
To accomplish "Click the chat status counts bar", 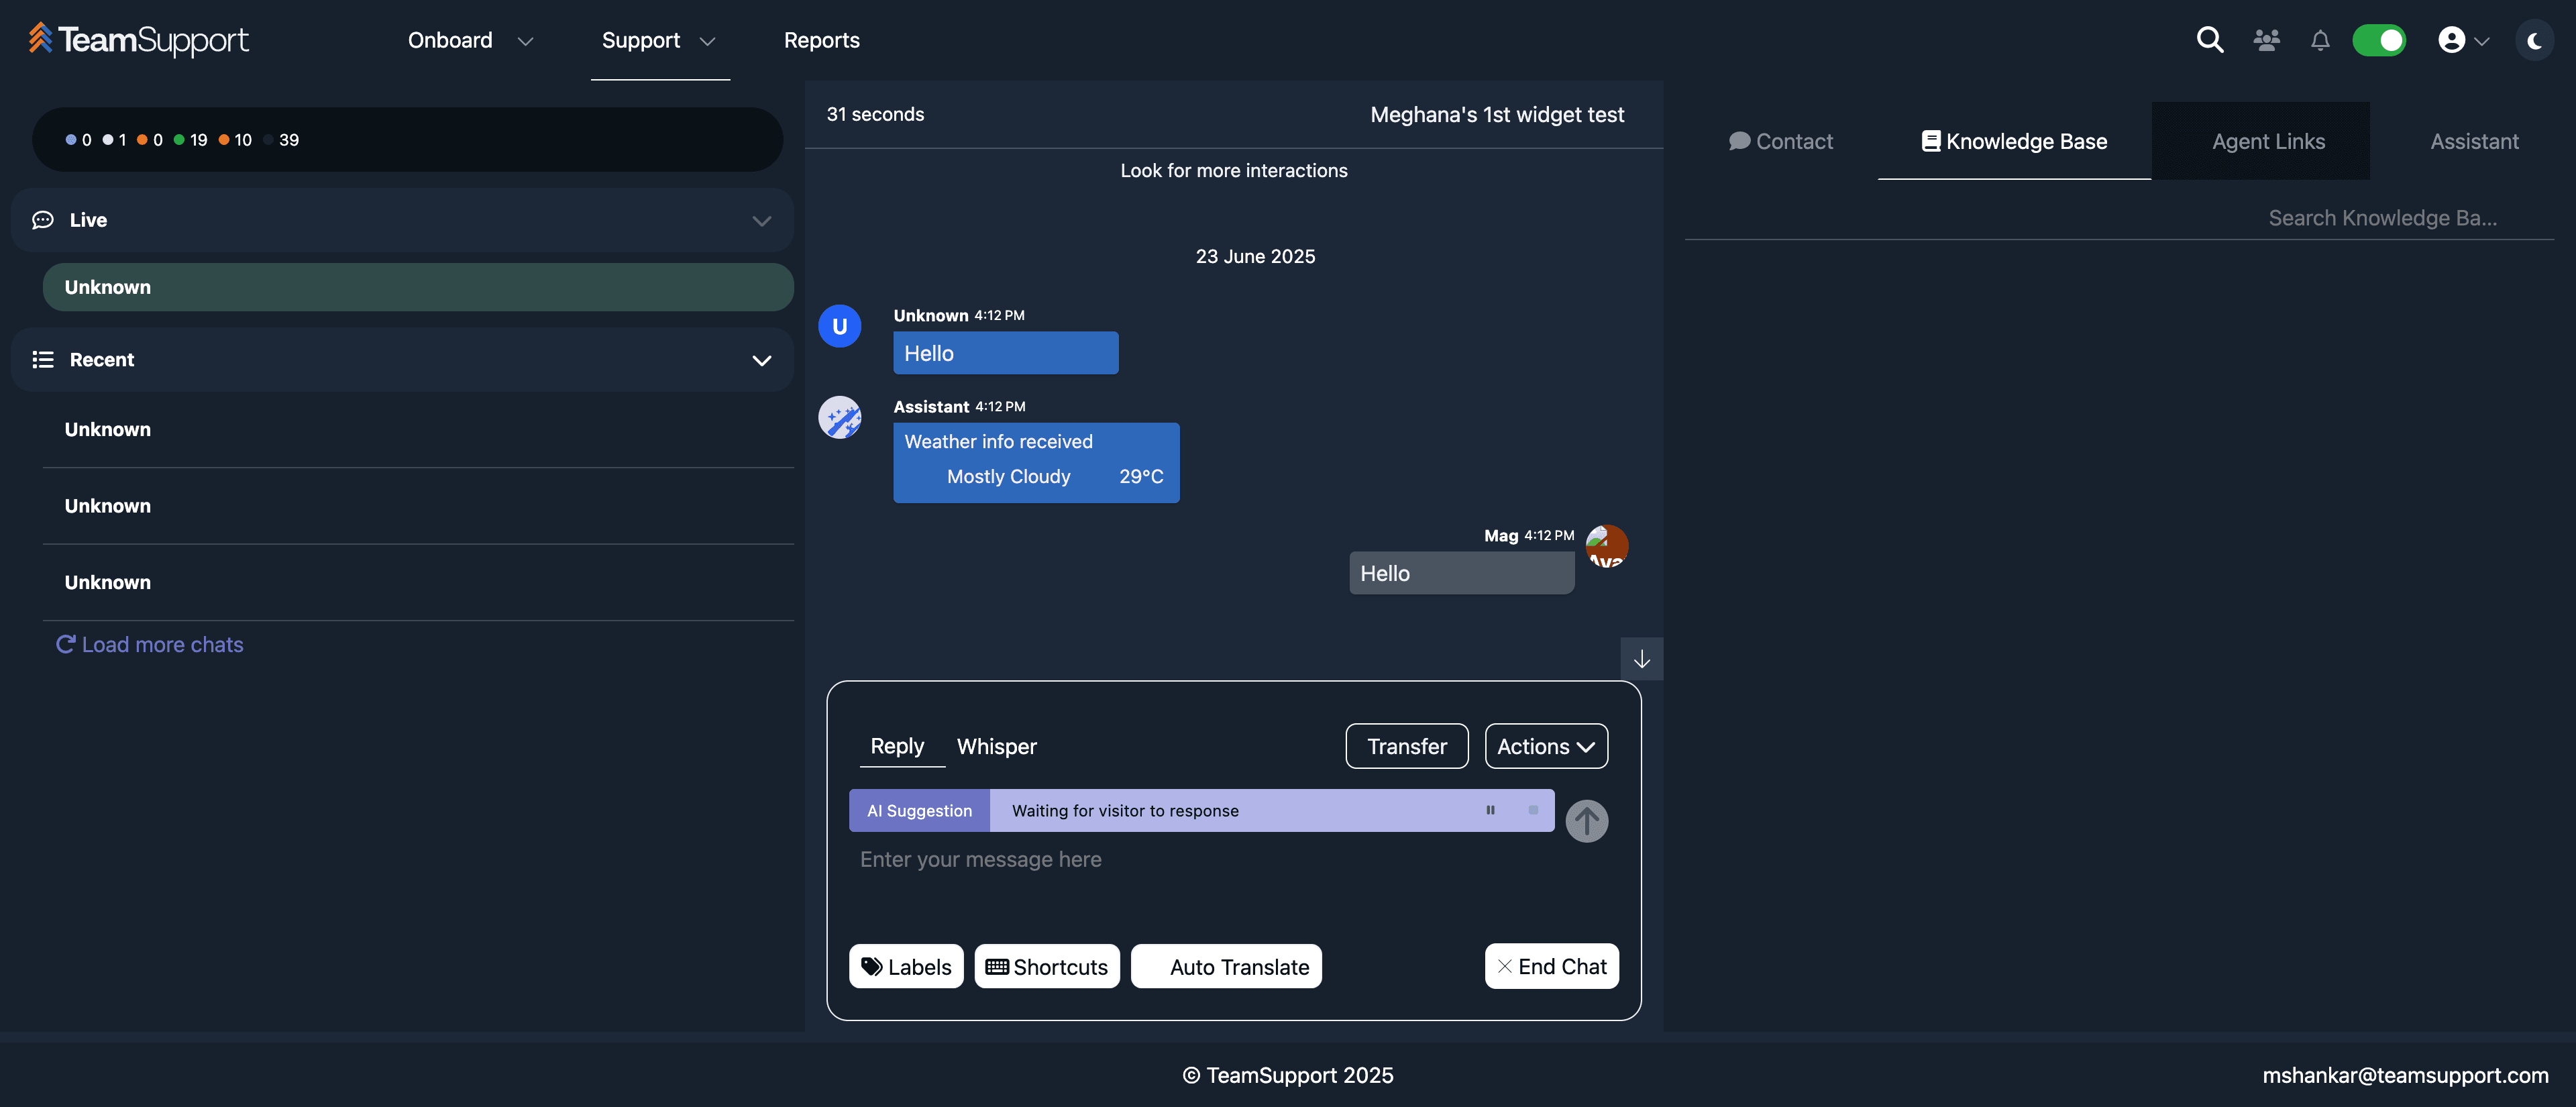I will tap(407, 140).
